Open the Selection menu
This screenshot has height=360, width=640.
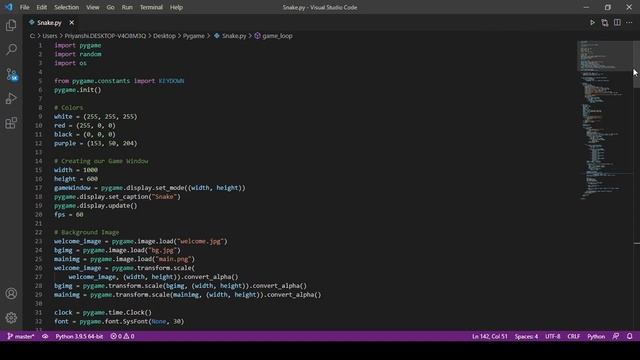point(67,7)
